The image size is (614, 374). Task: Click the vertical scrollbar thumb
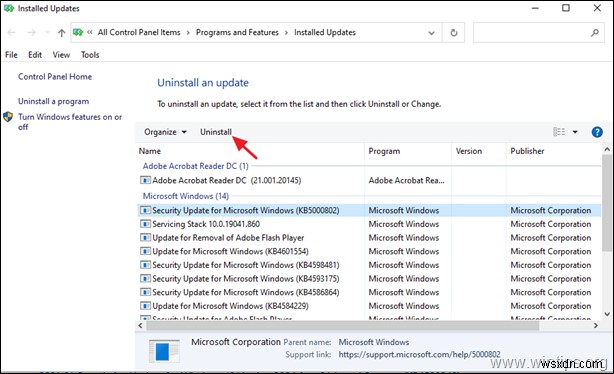pos(607,203)
